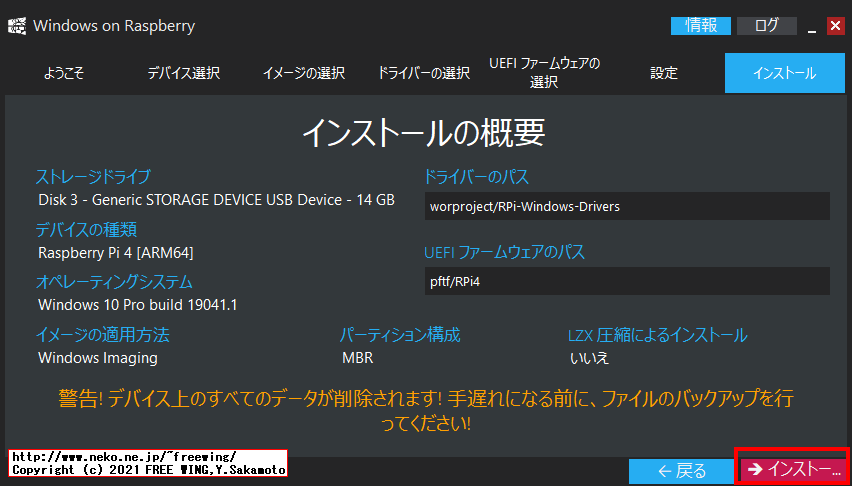The width and height of the screenshot is (852, 486).
Task: Click the UEFI firmware path field pftf/RPi4
Action: (x=627, y=281)
